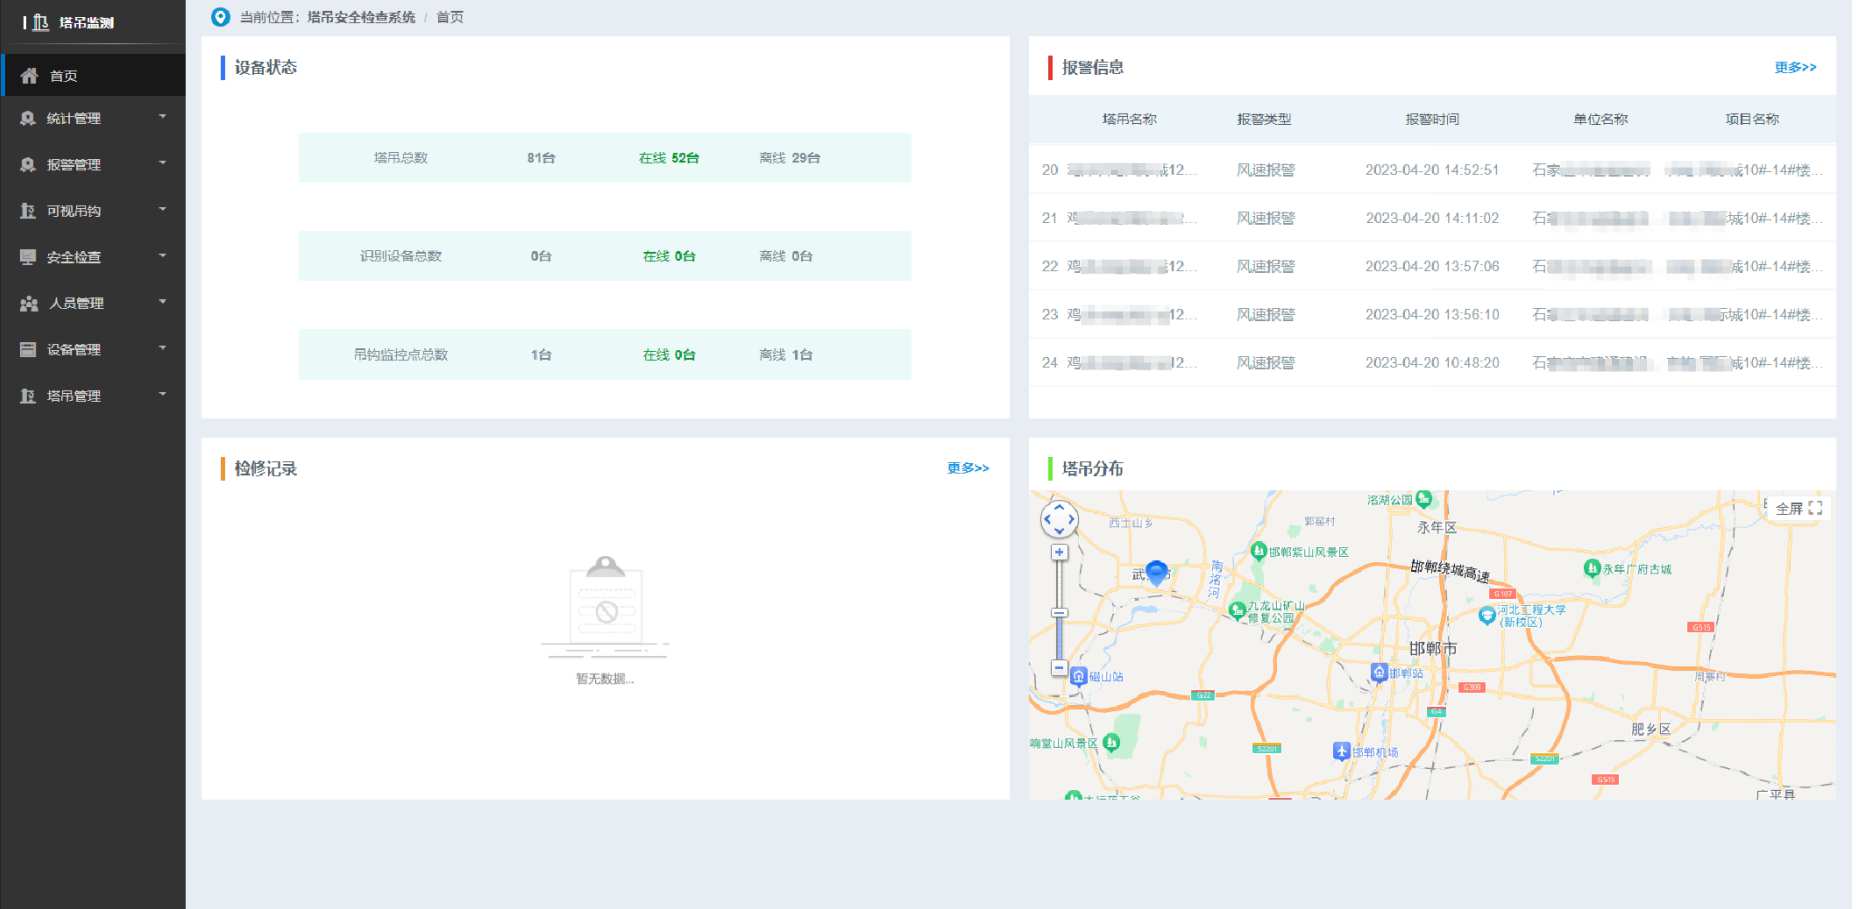The width and height of the screenshot is (1870, 909).
Task: Expand the 安全检查 dropdown arrow
Action: pos(162,256)
